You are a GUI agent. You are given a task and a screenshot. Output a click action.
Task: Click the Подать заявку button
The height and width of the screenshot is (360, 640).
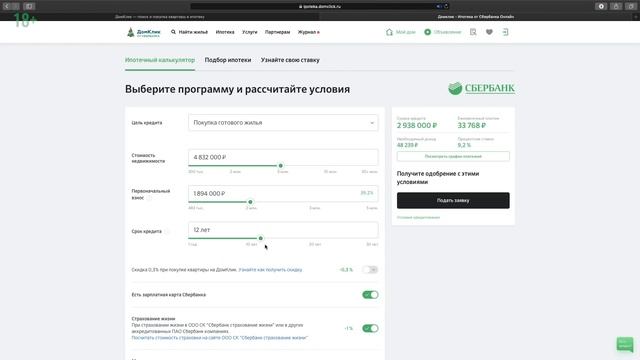pos(453,200)
